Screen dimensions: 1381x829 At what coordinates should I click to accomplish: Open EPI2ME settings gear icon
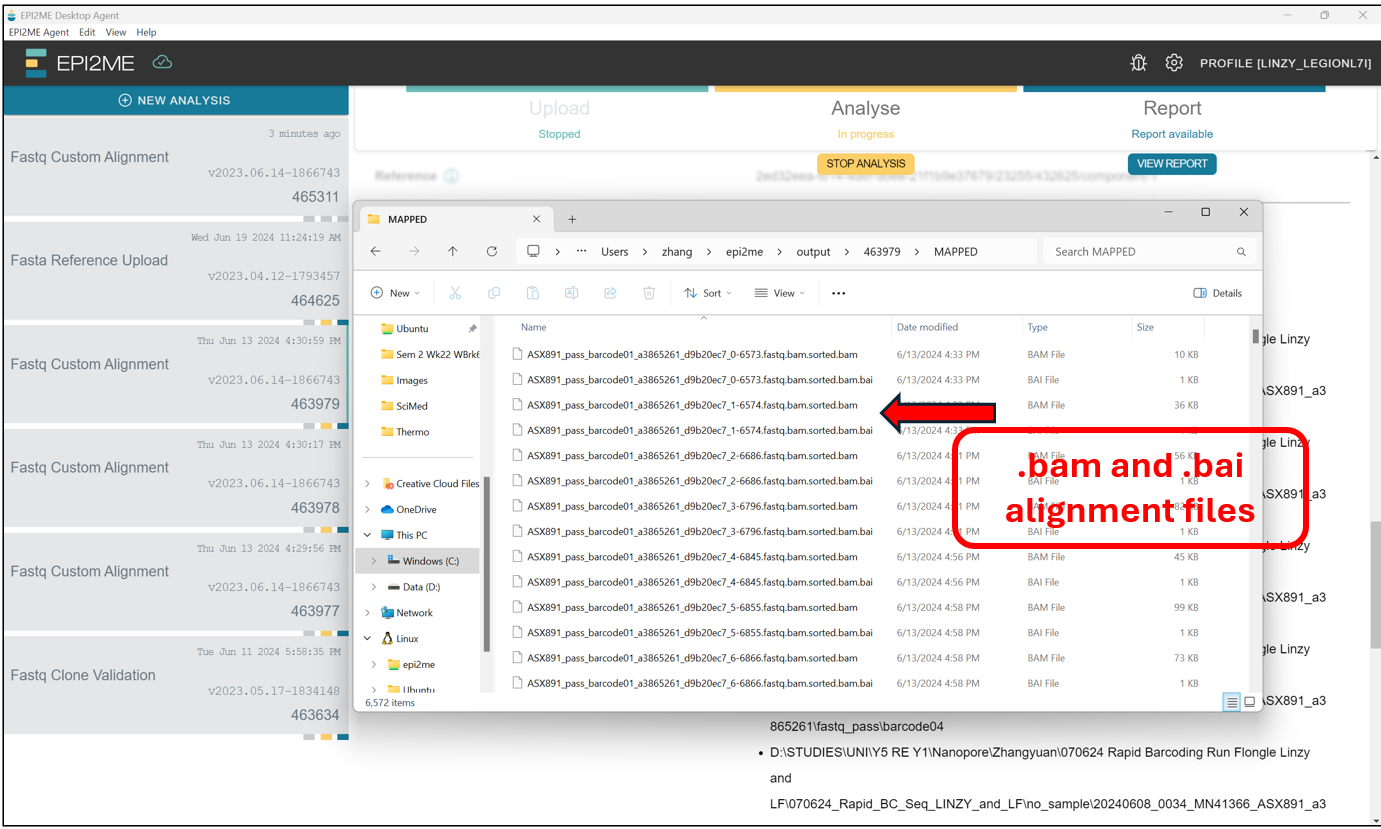pos(1174,63)
